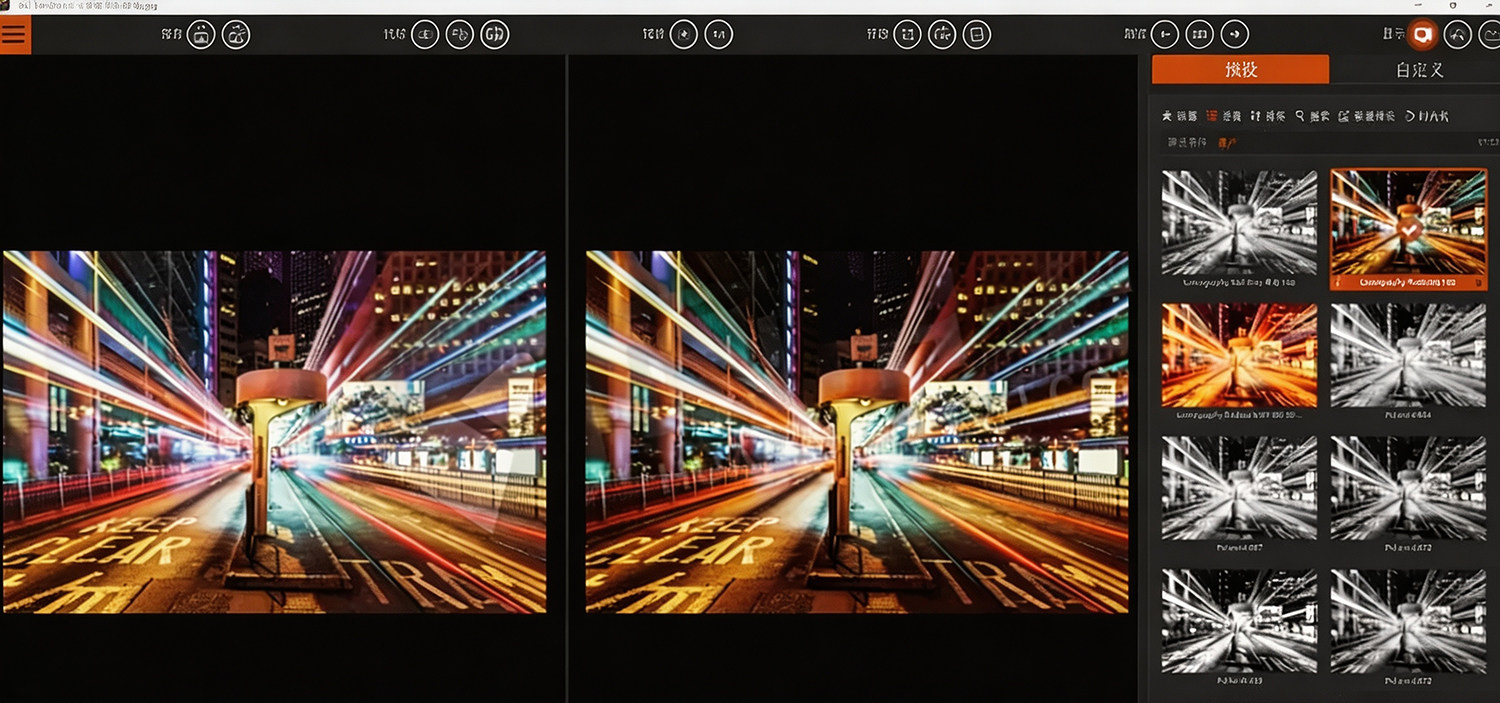Switch to the 自定义 (Custom) tab
The width and height of the screenshot is (1500, 703).
point(1419,69)
